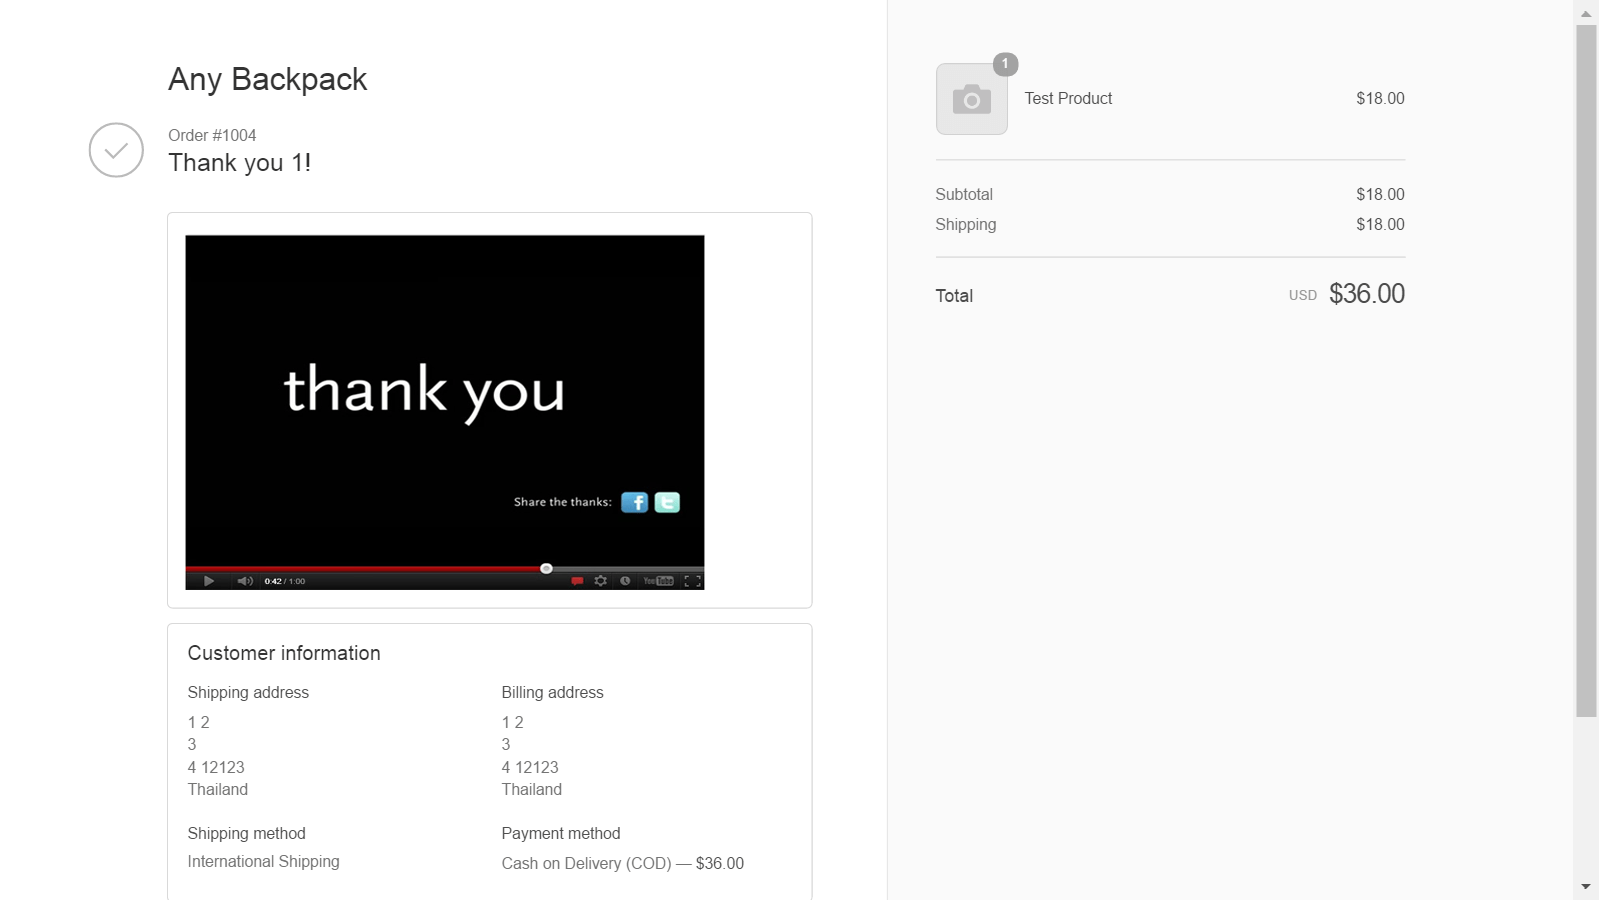Click the watch later clock icon
The image size is (1600, 900).
coord(625,581)
